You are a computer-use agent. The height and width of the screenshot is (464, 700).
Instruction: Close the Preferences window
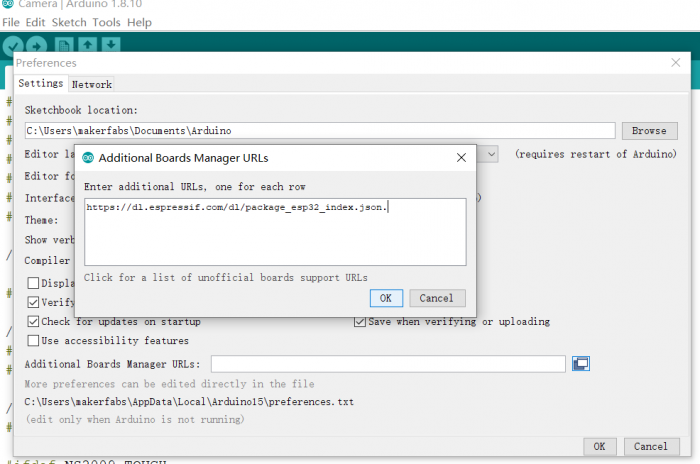click(676, 63)
